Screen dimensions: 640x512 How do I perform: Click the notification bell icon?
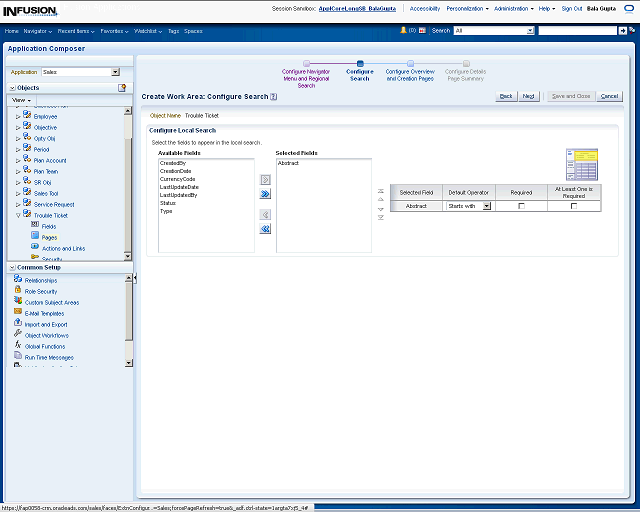[403, 31]
